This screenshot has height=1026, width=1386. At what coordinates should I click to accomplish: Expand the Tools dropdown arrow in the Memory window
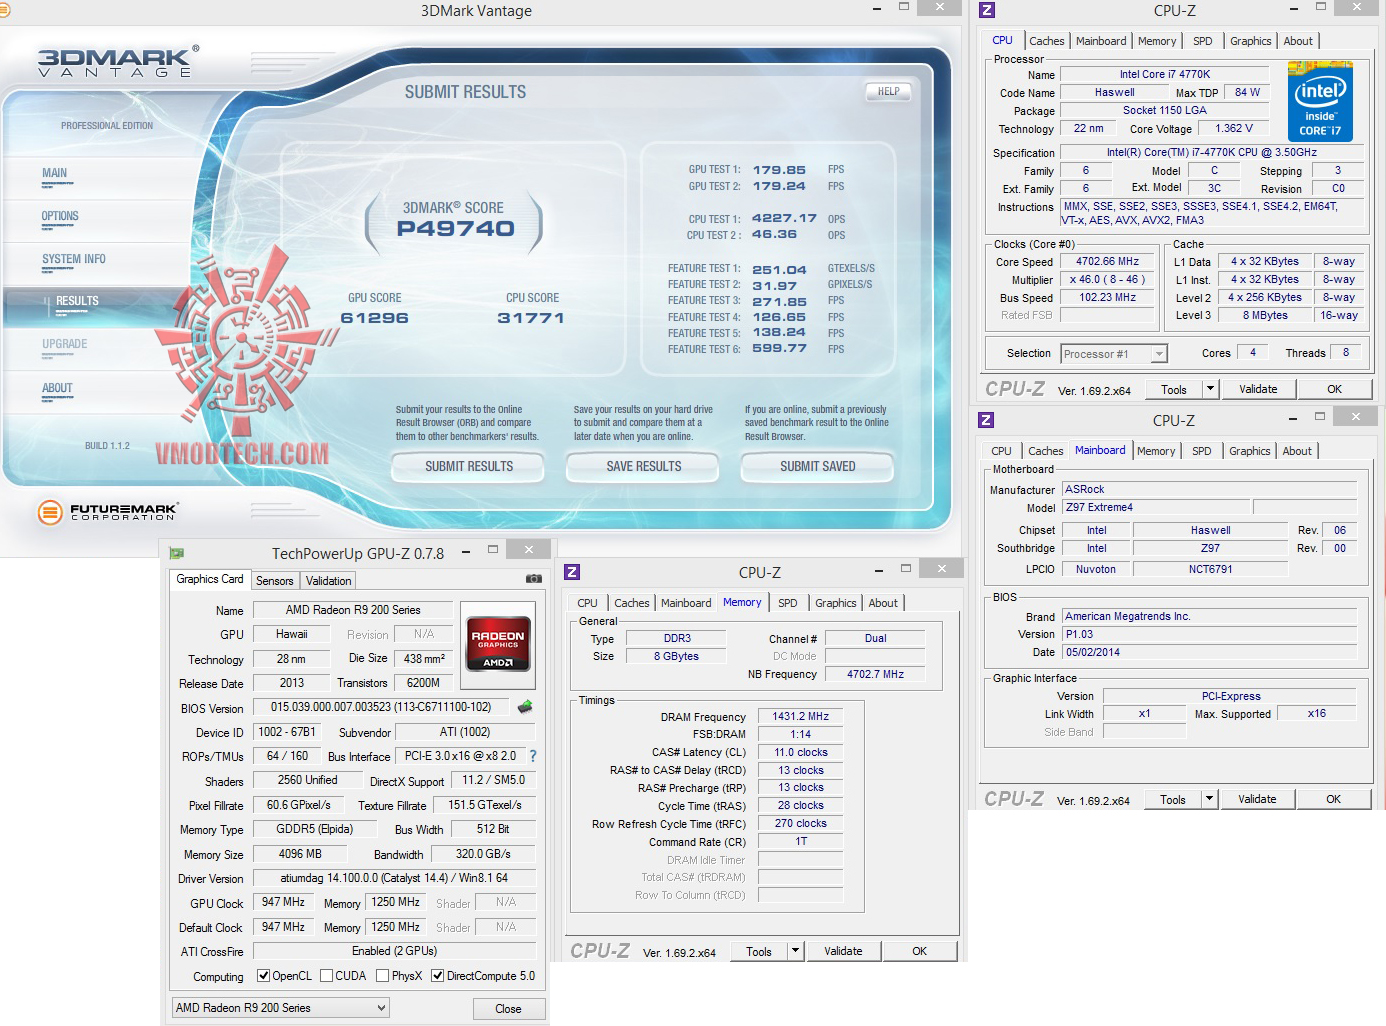tap(795, 951)
